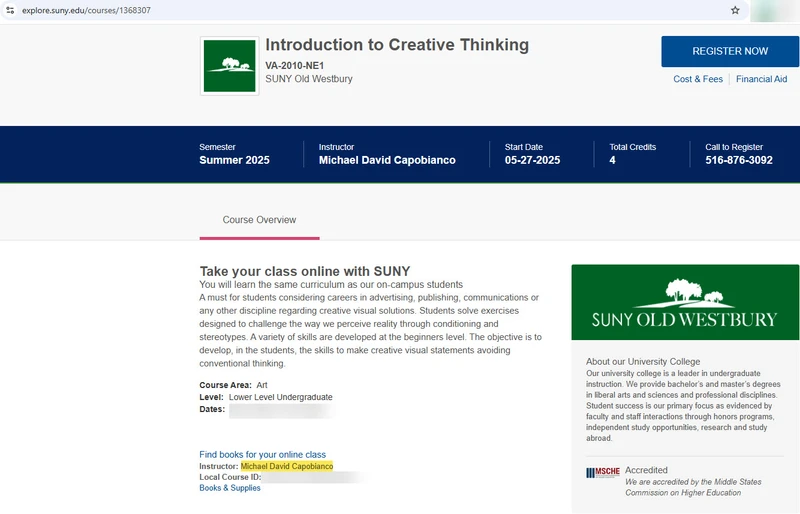Image resolution: width=800 pixels, height=514 pixels.
Task: Click the Middle States Commission accreditation text
Action: tap(693, 487)
